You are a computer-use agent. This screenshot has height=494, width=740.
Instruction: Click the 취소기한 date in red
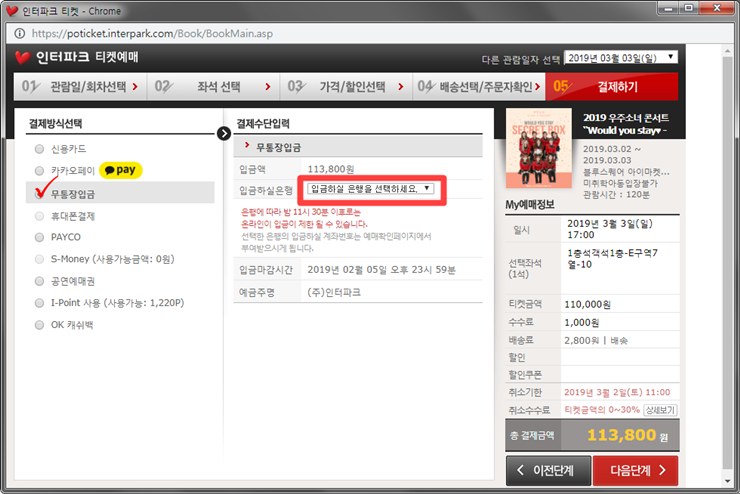point(617,392)
